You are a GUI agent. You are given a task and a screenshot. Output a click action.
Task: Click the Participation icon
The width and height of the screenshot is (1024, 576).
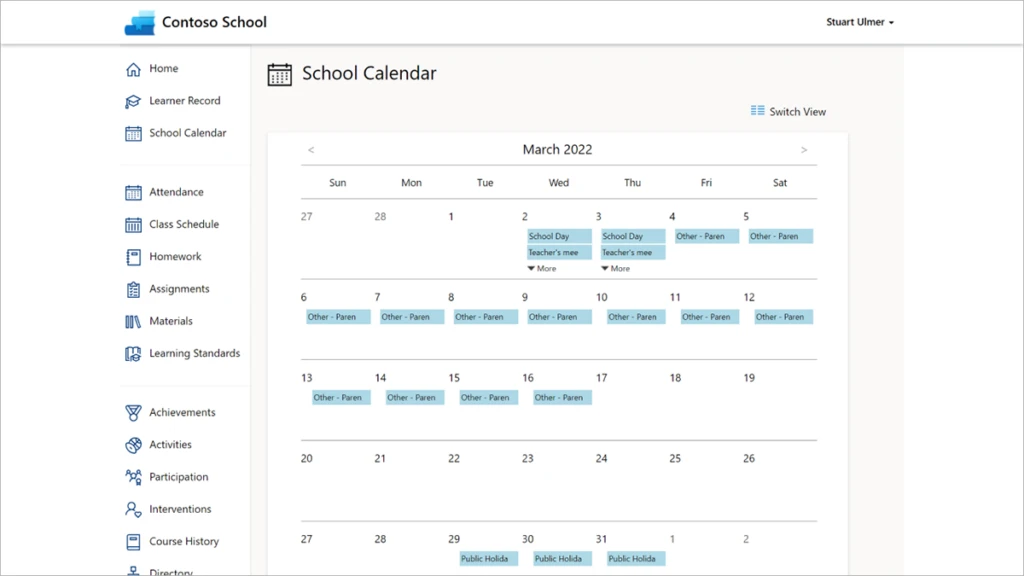(133, 477)
